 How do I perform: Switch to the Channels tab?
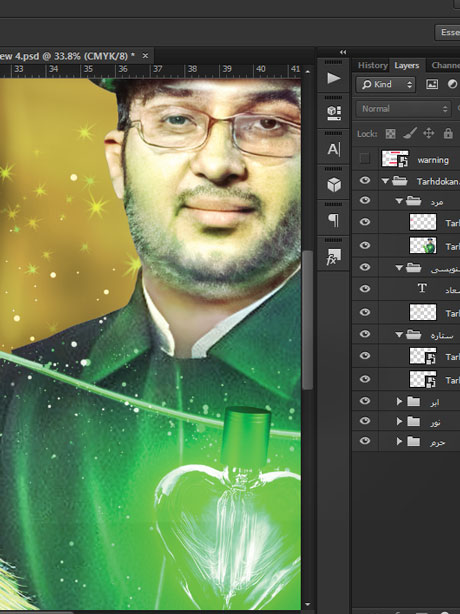(x=446, y=65)
